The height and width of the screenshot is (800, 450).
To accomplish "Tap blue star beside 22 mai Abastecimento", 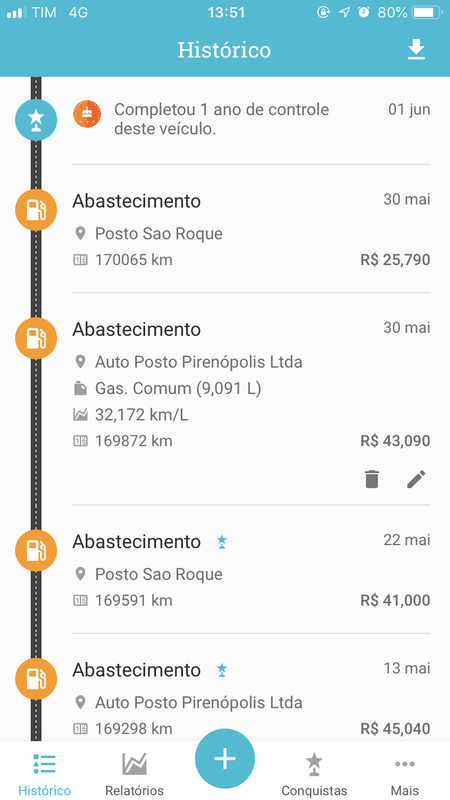I will coord(221,542).
